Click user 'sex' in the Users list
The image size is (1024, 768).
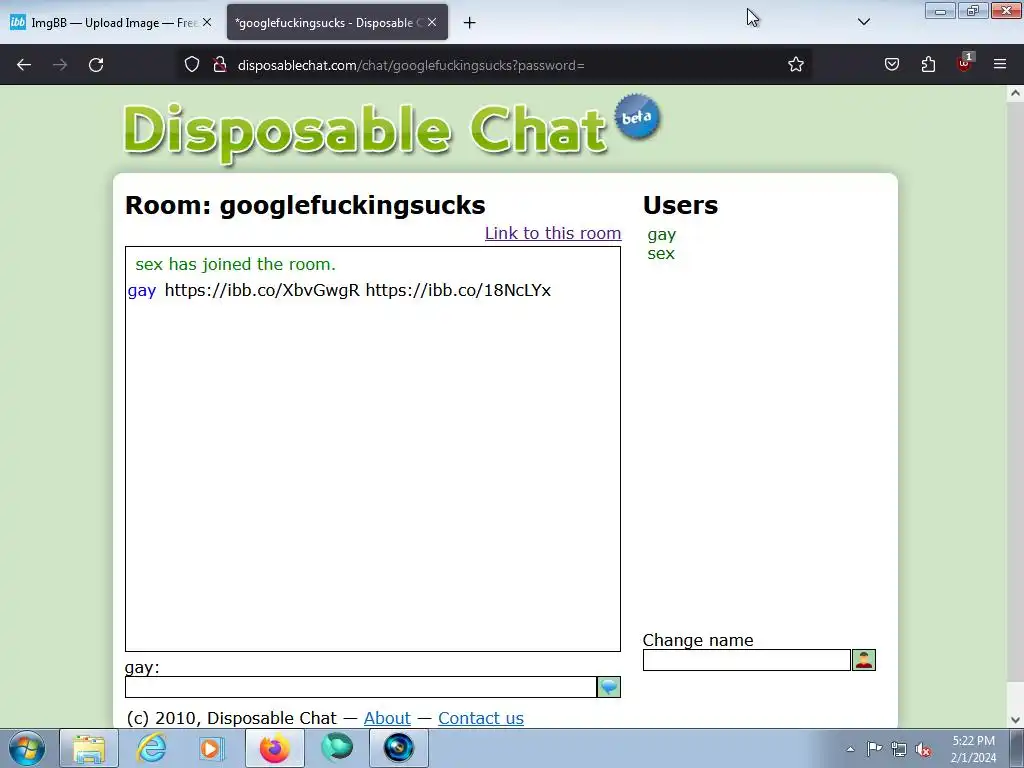(x=661, y=253)
